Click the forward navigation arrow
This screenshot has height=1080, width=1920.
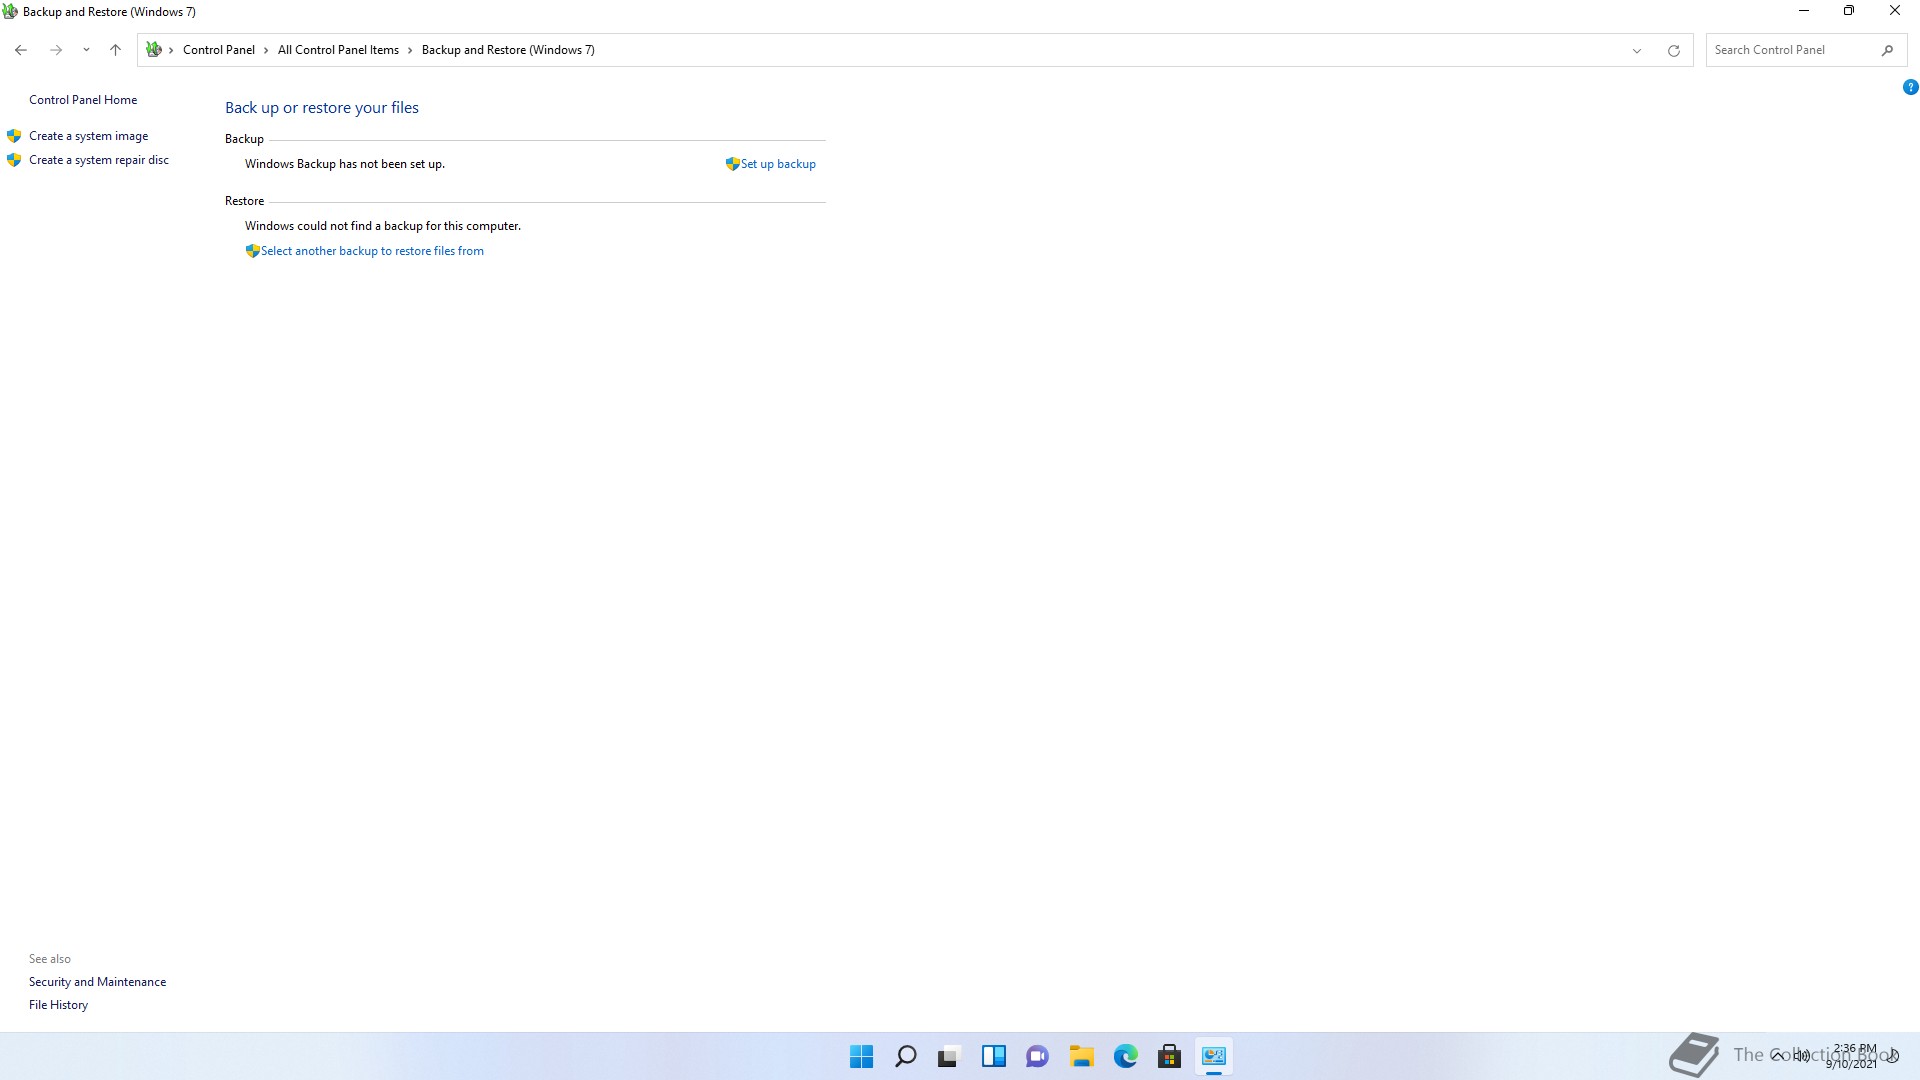coord(56,50)
